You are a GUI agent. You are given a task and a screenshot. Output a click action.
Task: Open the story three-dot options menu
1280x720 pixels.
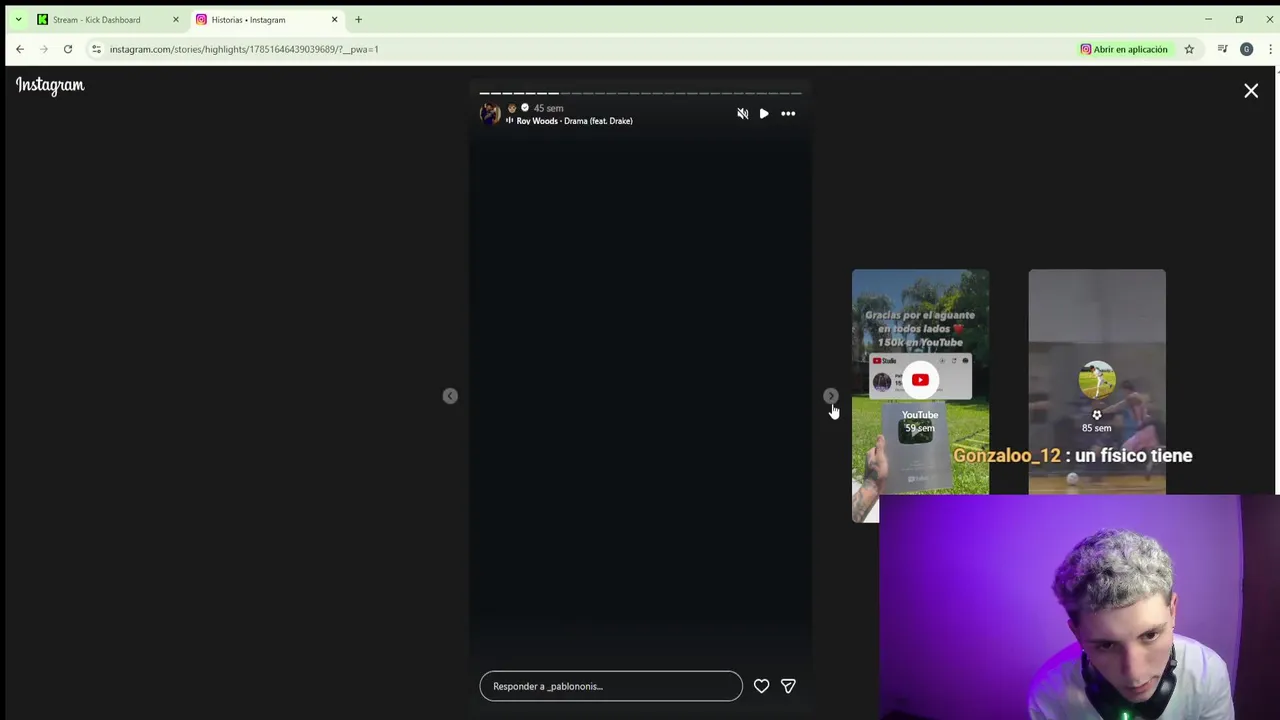coord(788,114)
